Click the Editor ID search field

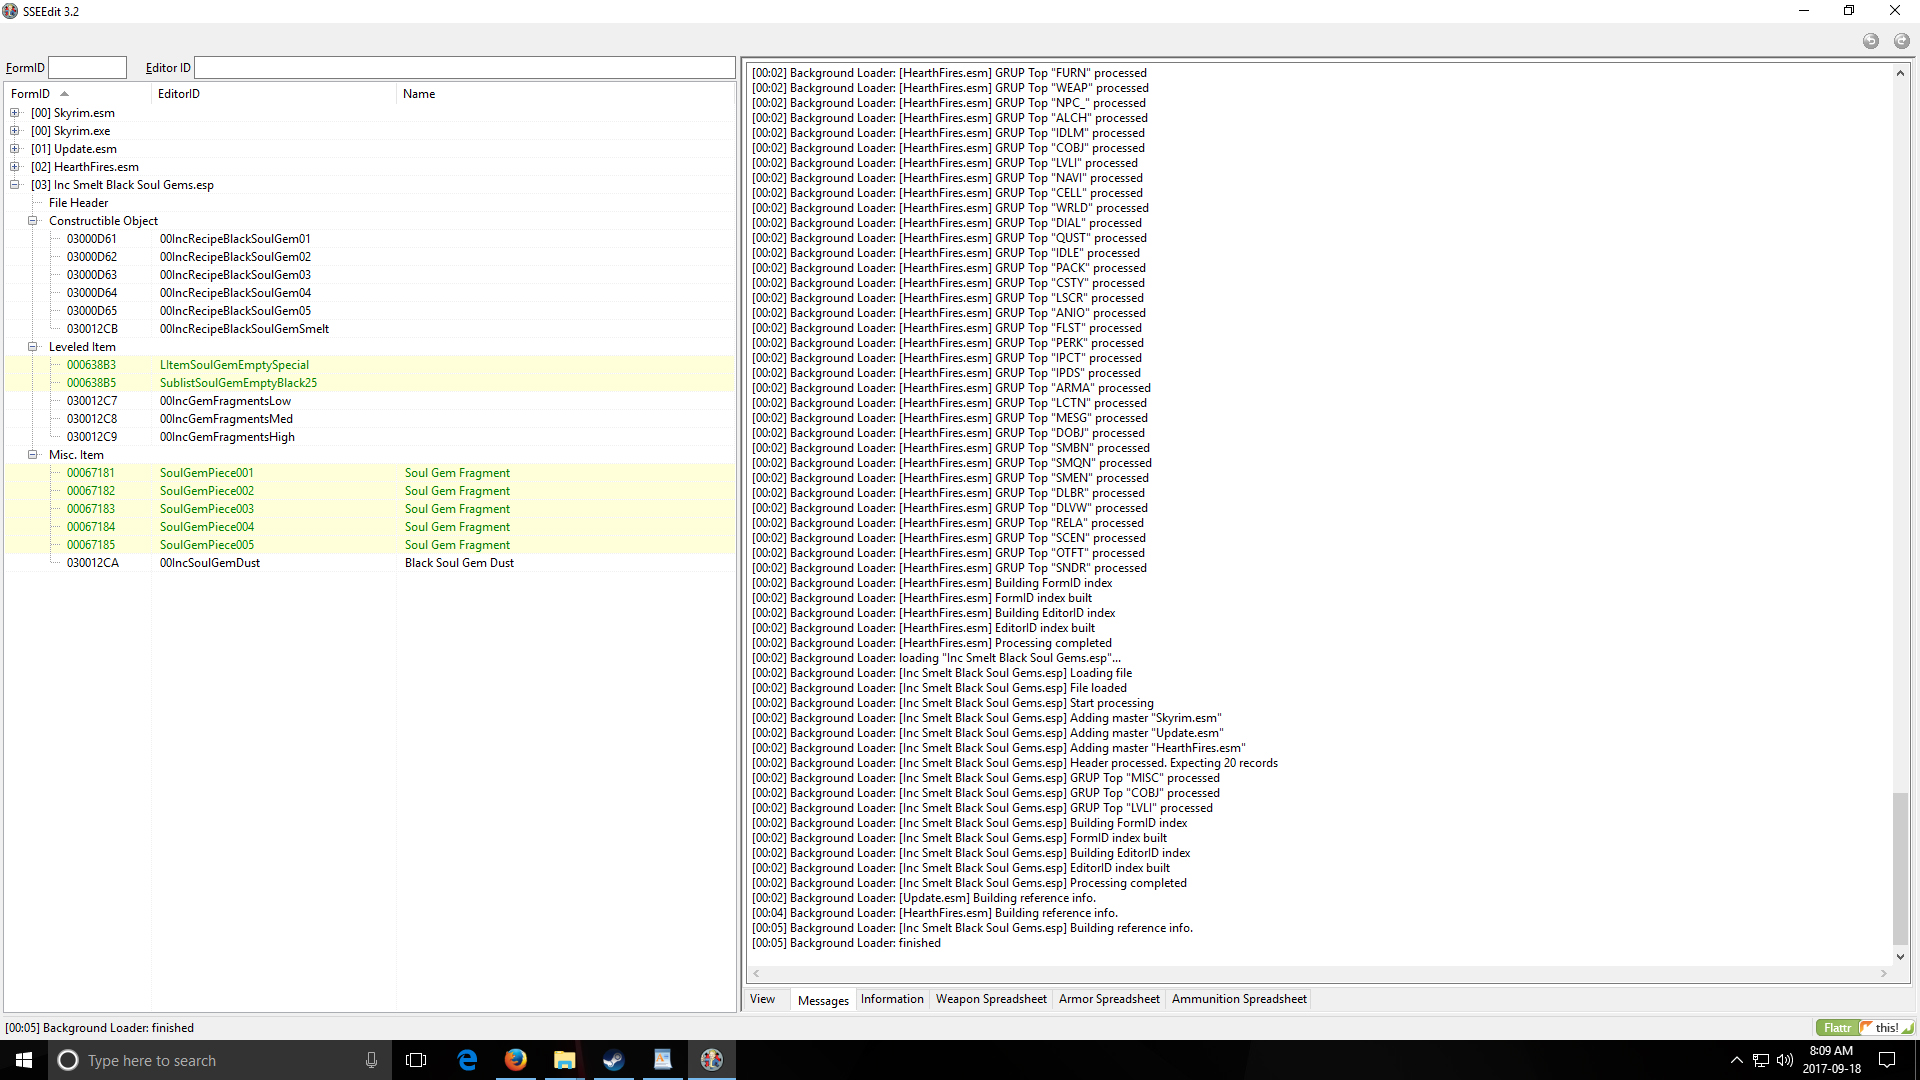464,68
